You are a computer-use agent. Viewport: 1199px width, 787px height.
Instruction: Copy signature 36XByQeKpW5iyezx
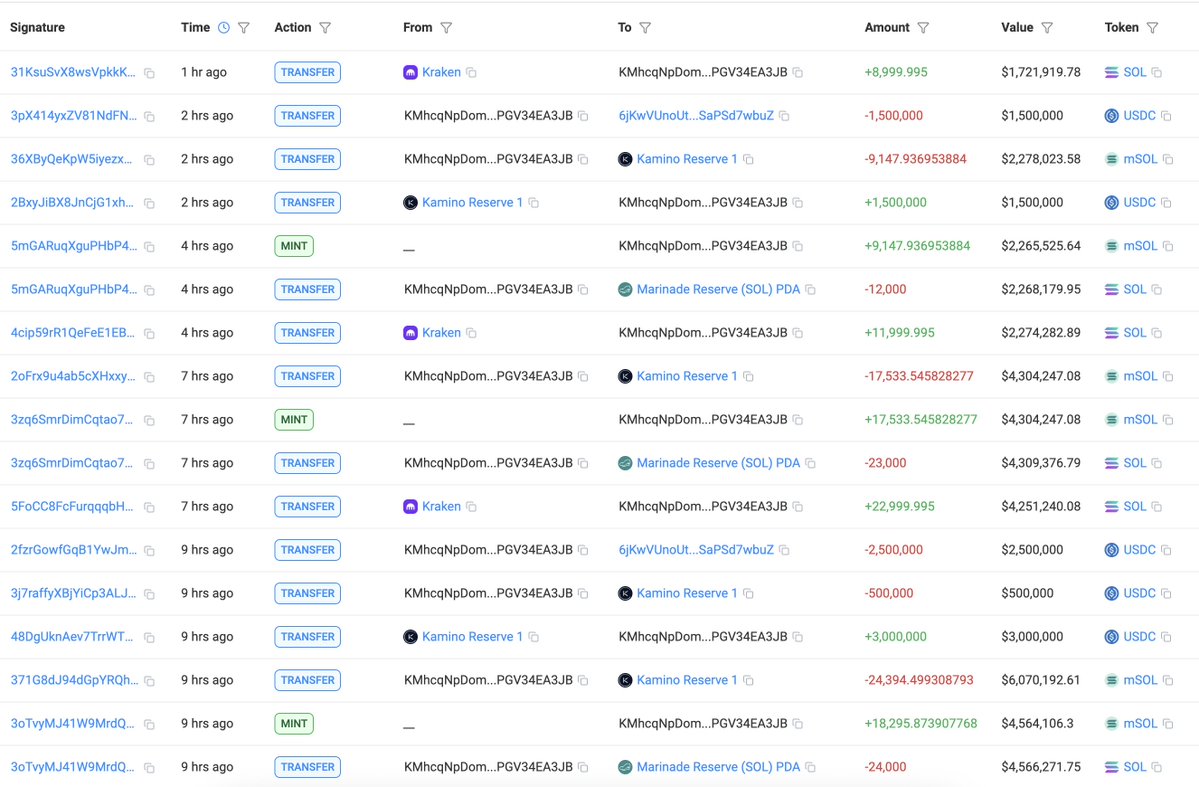coord(149,161)
